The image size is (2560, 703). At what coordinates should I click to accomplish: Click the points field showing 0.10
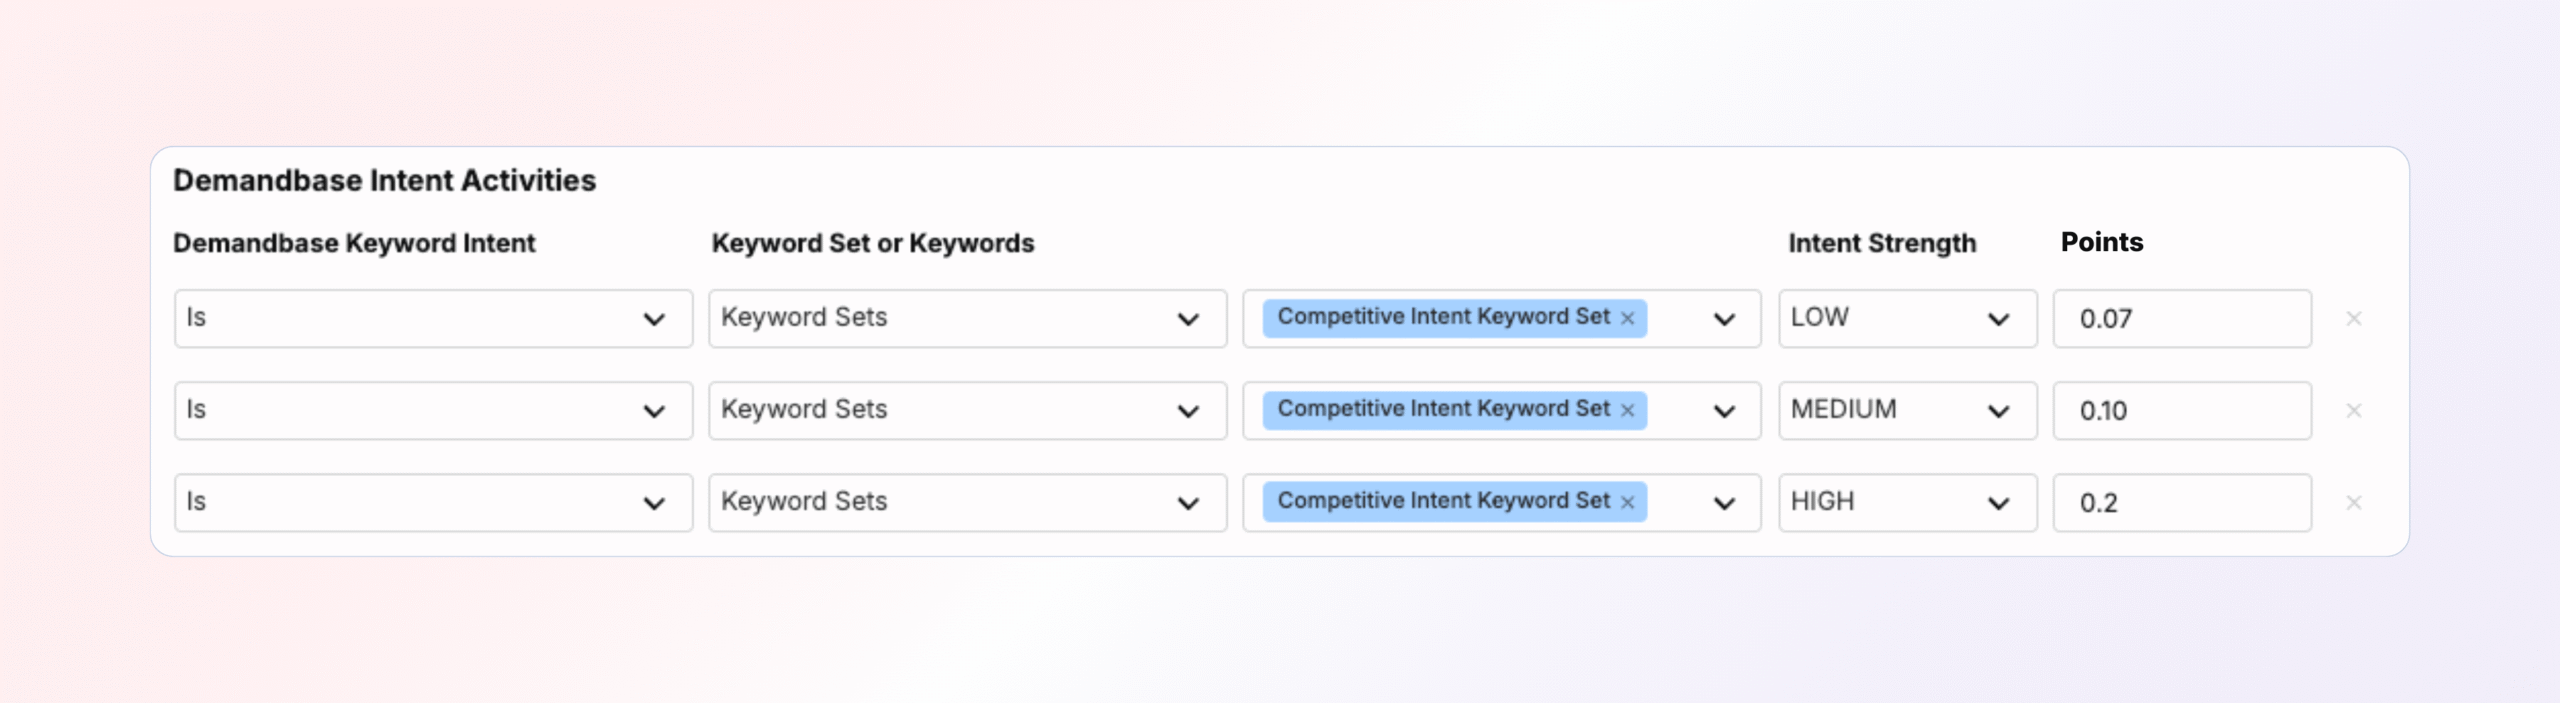[2181, 411]
